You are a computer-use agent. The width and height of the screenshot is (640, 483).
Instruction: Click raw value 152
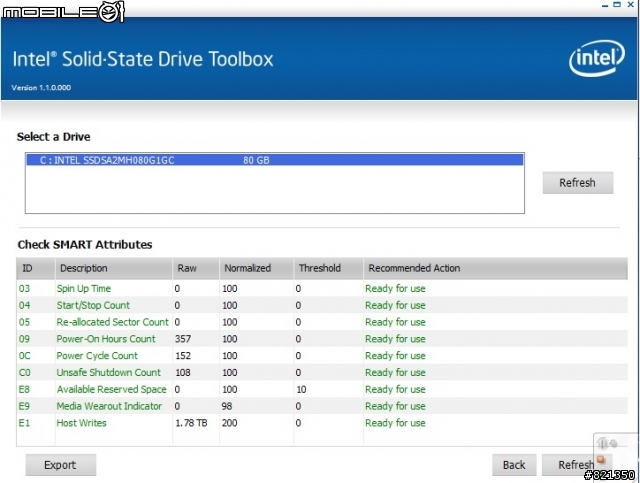click(183, 356)
